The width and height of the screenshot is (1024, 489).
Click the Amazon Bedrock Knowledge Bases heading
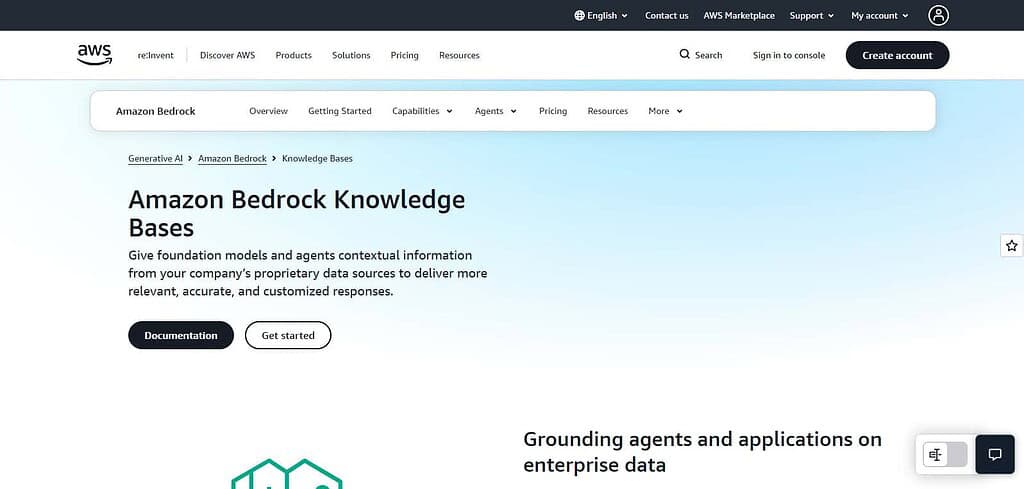tap(296, 213)
